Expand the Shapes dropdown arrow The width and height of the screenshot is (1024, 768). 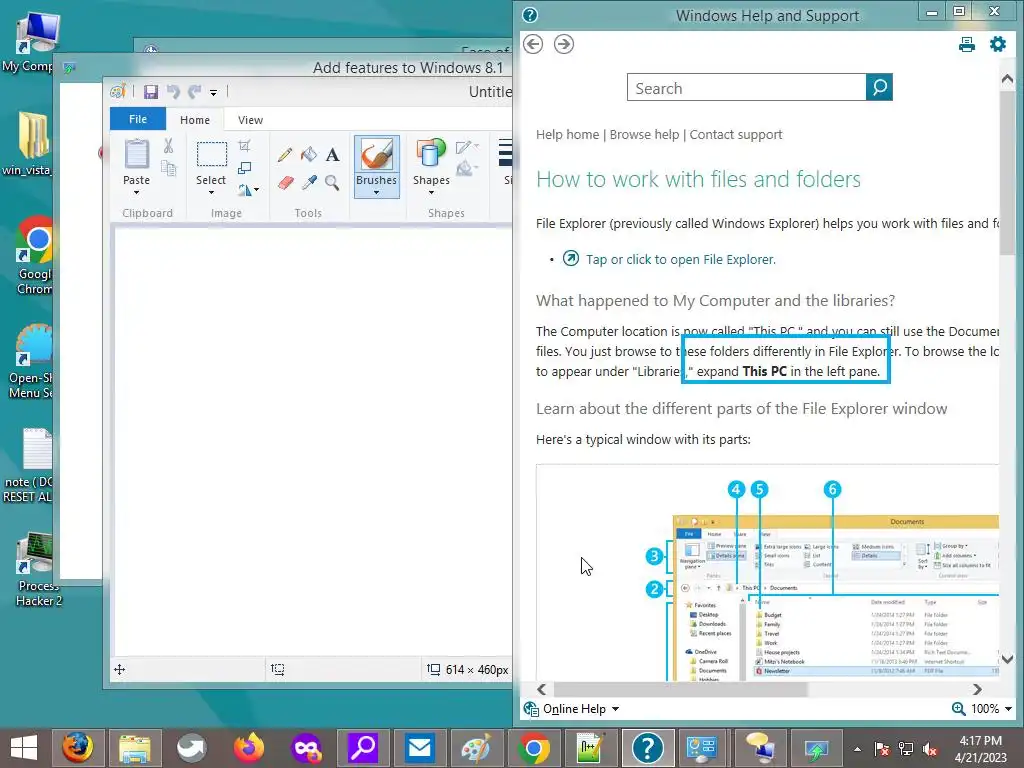[431, 192]
